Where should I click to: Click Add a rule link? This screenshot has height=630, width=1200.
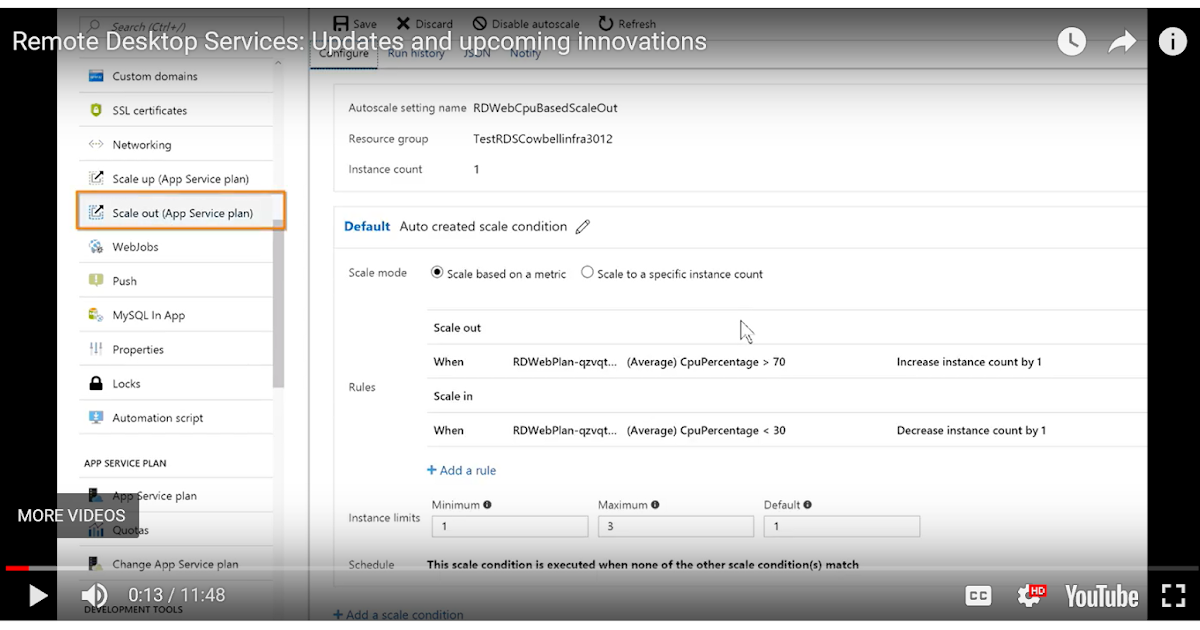(461, 470)
